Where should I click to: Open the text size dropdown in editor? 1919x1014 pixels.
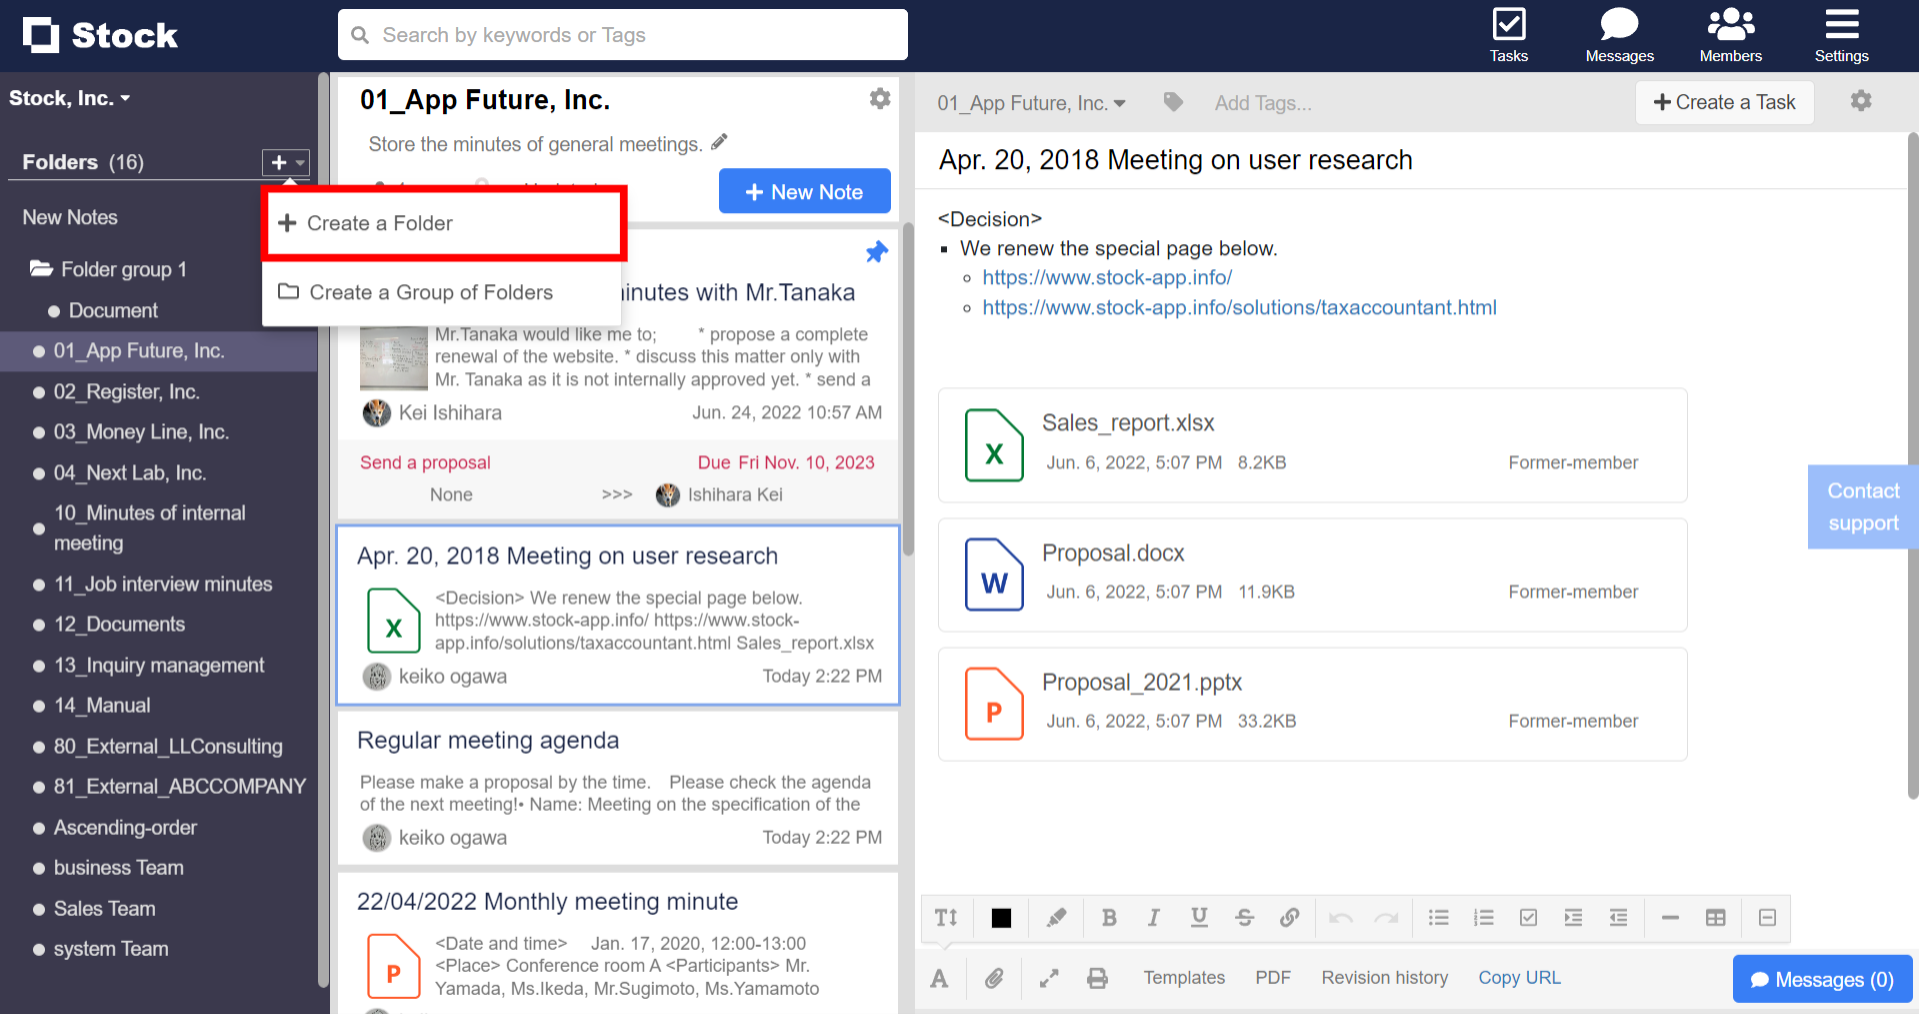coord(945,917)
